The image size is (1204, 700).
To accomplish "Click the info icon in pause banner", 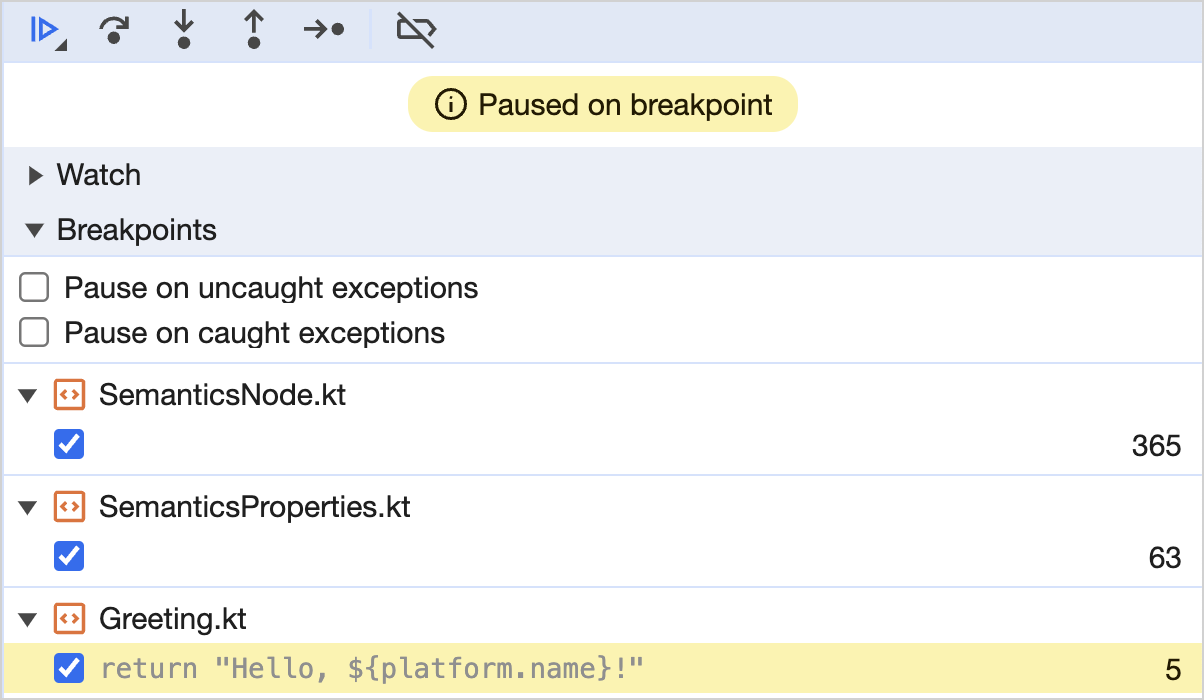I will (x=451, y=104).
